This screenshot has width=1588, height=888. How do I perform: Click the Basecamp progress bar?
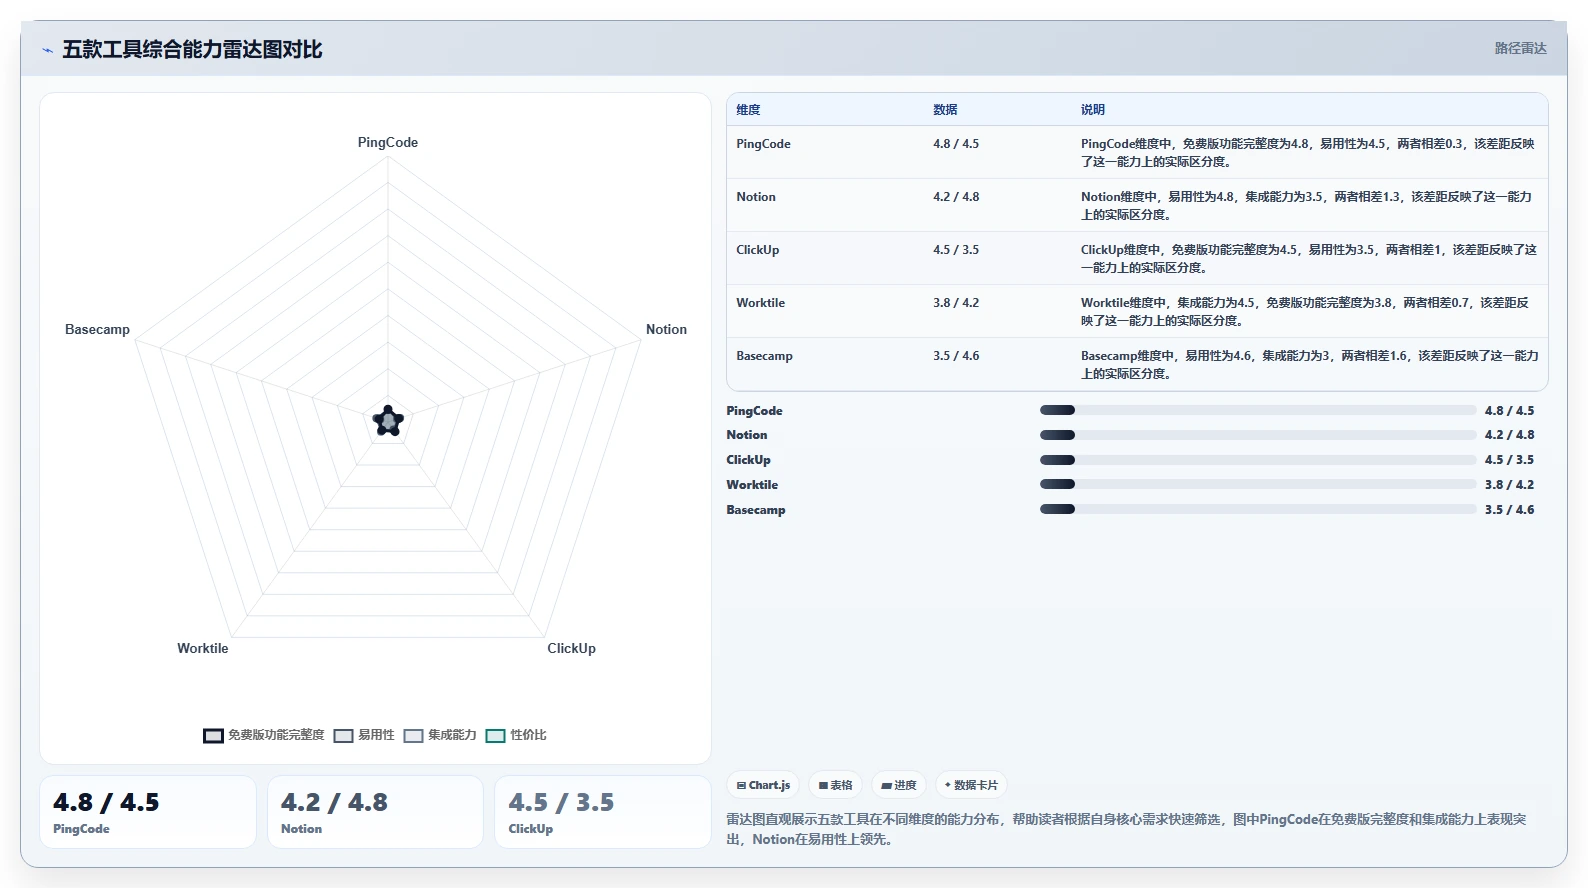1258,509
